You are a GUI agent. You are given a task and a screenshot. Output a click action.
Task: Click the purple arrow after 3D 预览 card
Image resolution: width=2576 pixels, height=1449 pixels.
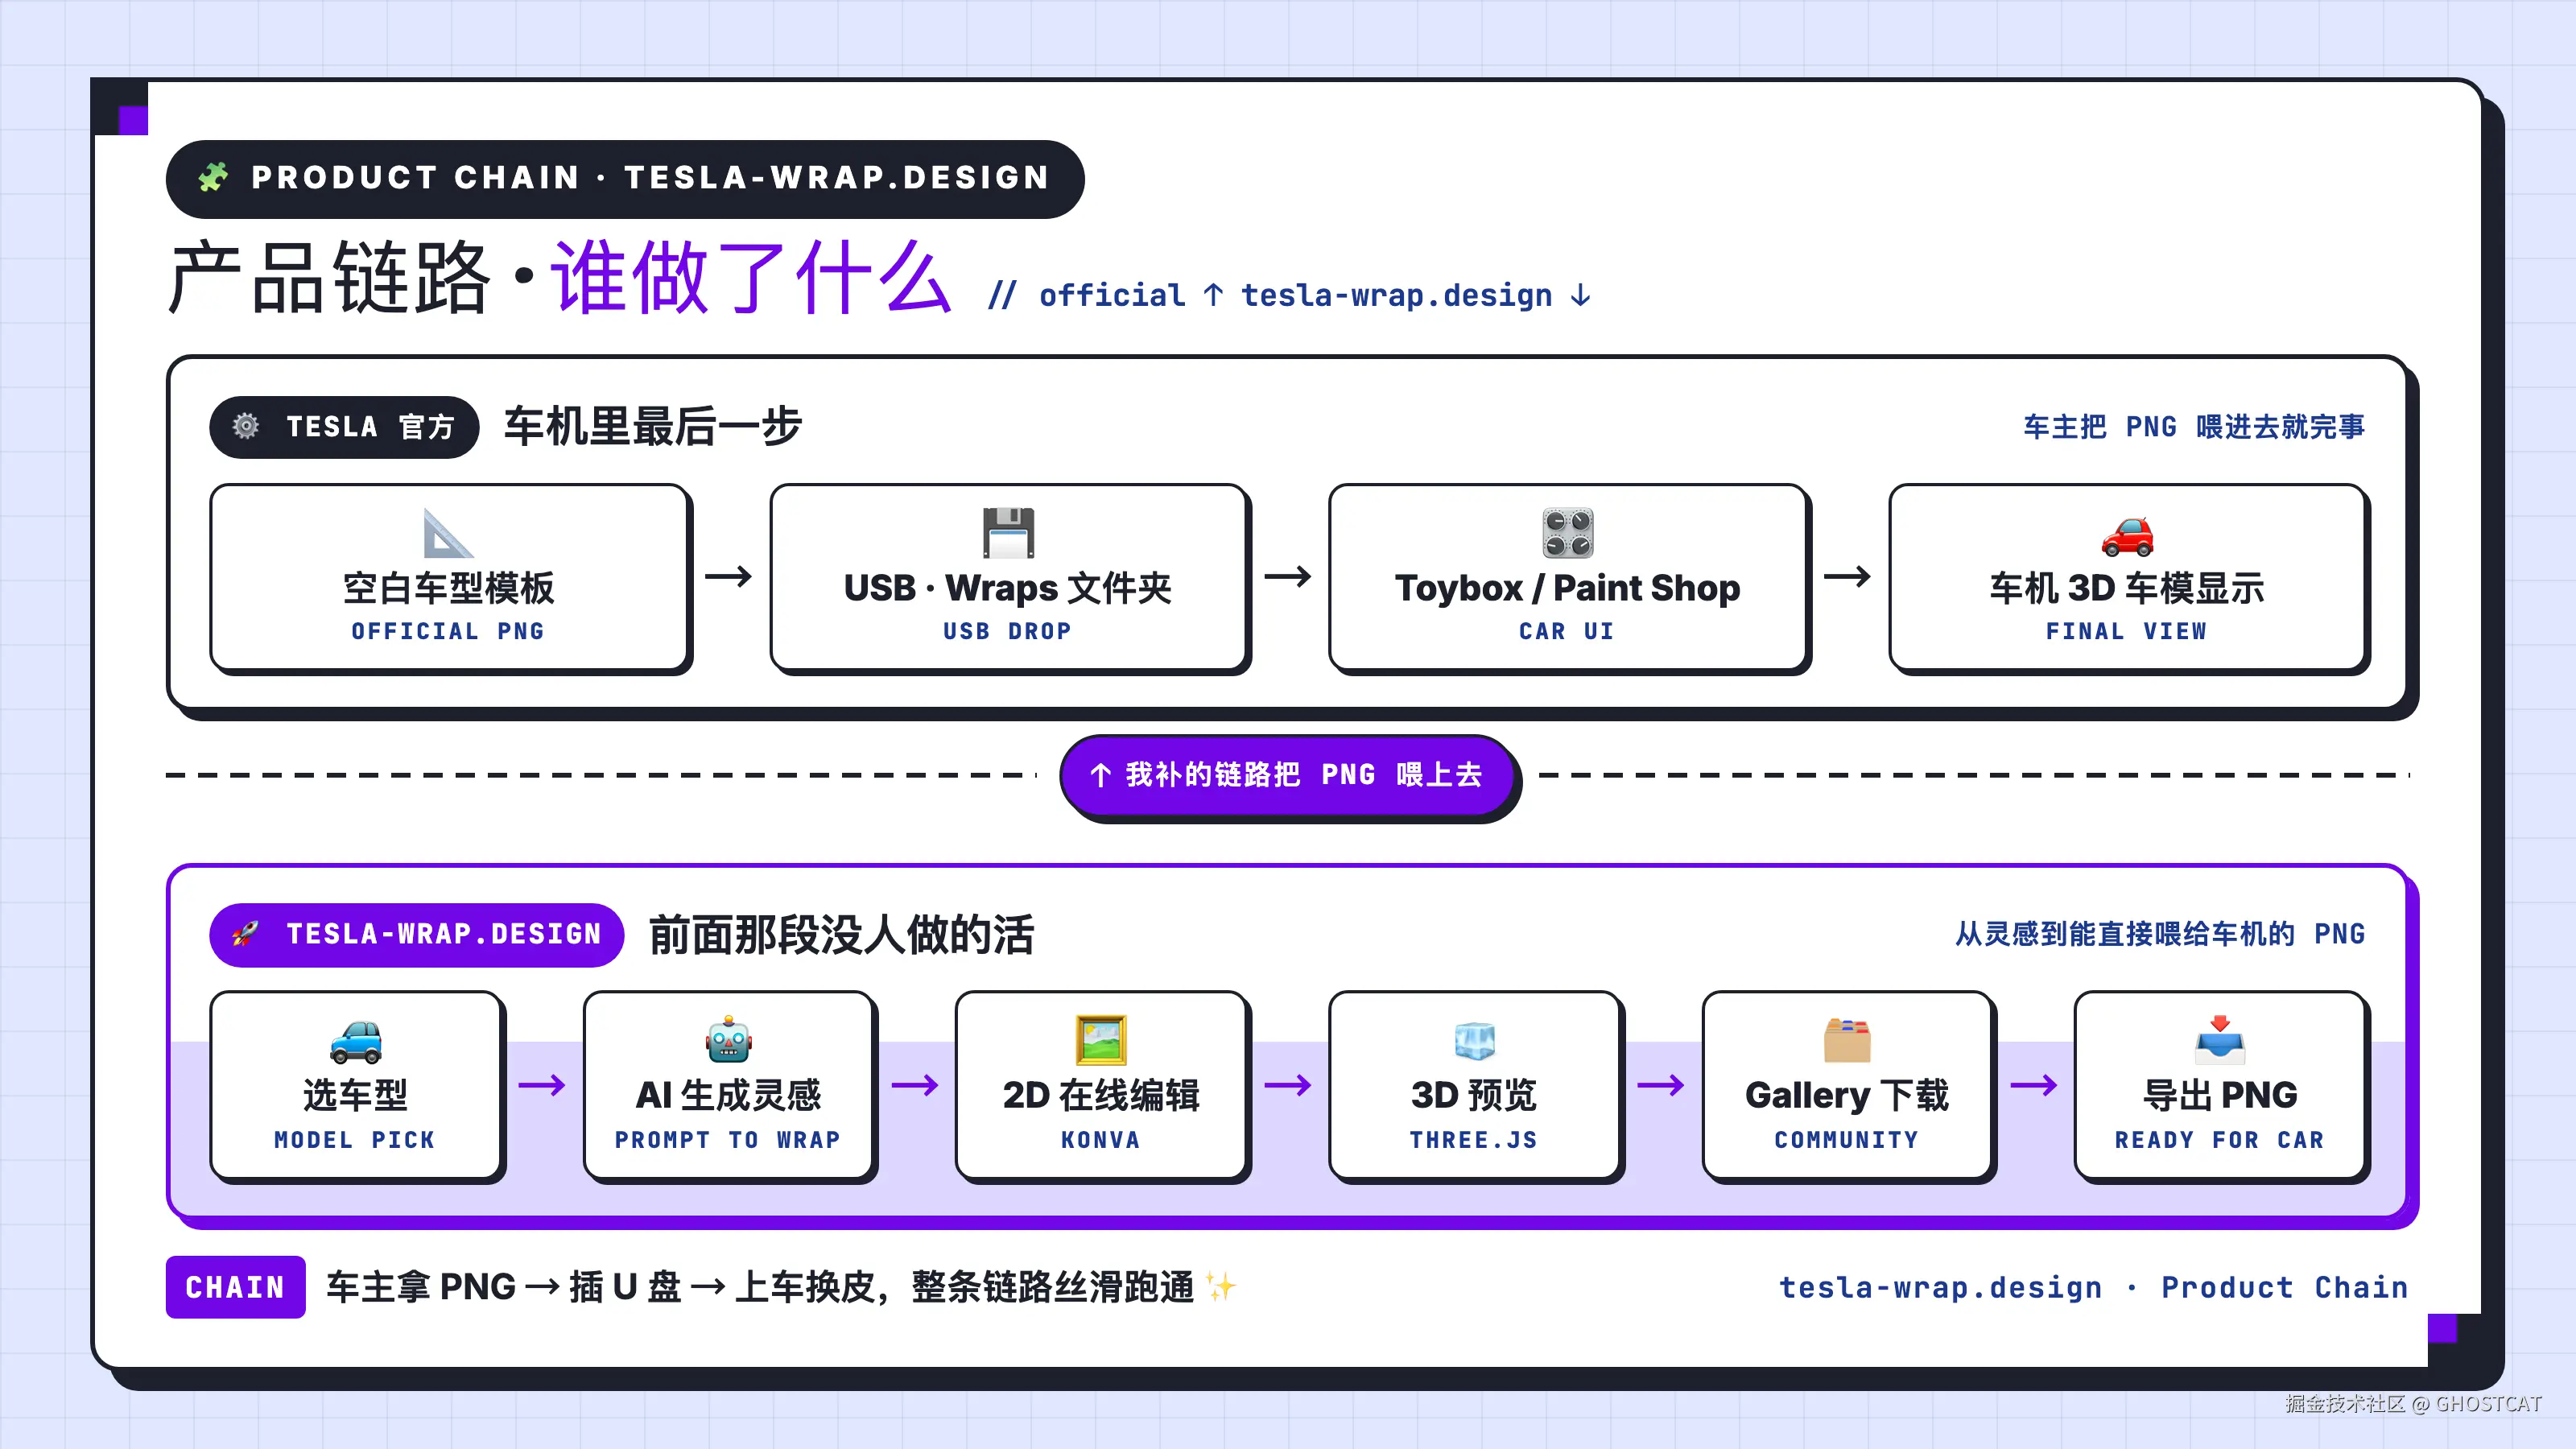point(1661,1085)
